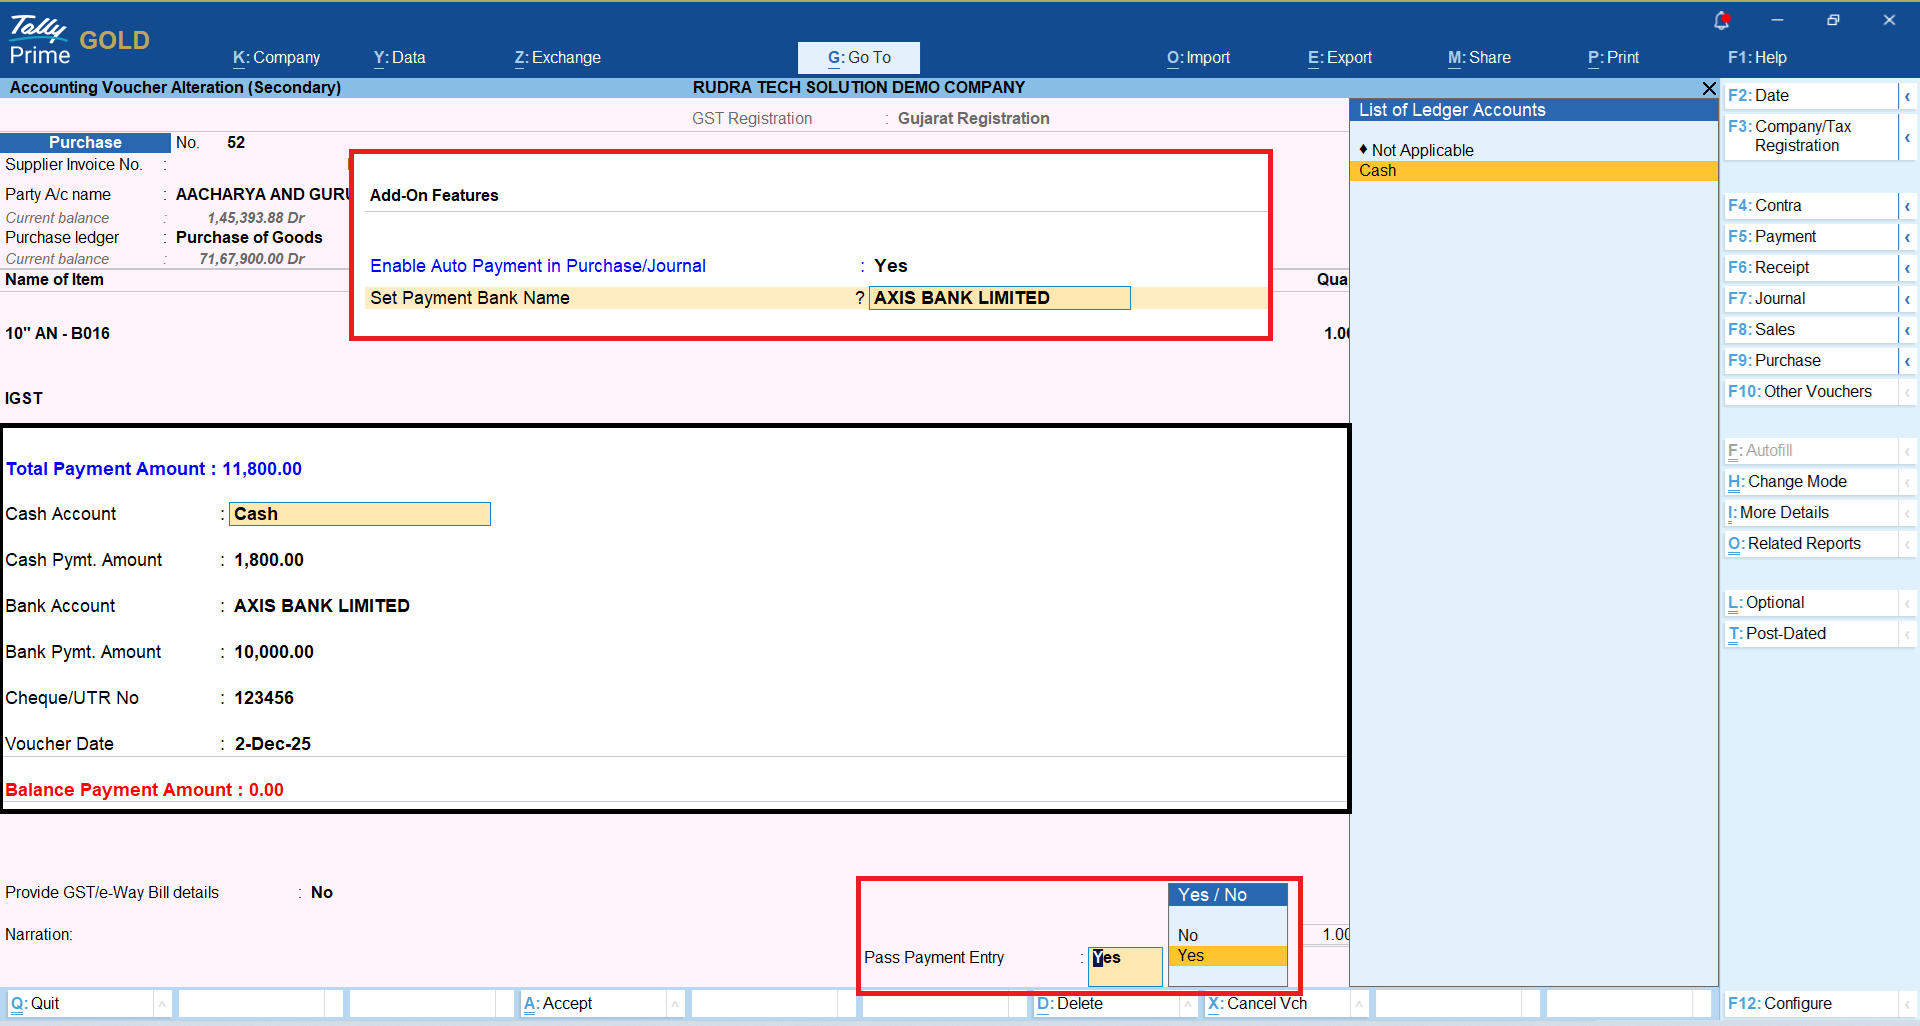Click the caret next to Q: Quit
This screenshot has height=1026, width=1920.
(x=161, y=1004)
